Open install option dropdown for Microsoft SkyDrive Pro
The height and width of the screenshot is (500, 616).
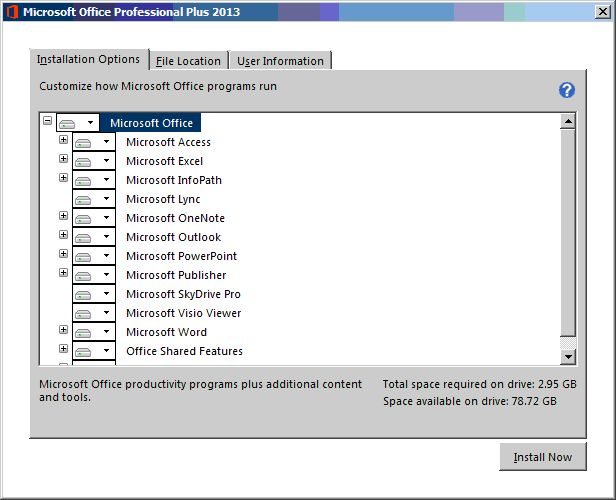[x=94, y=294]
